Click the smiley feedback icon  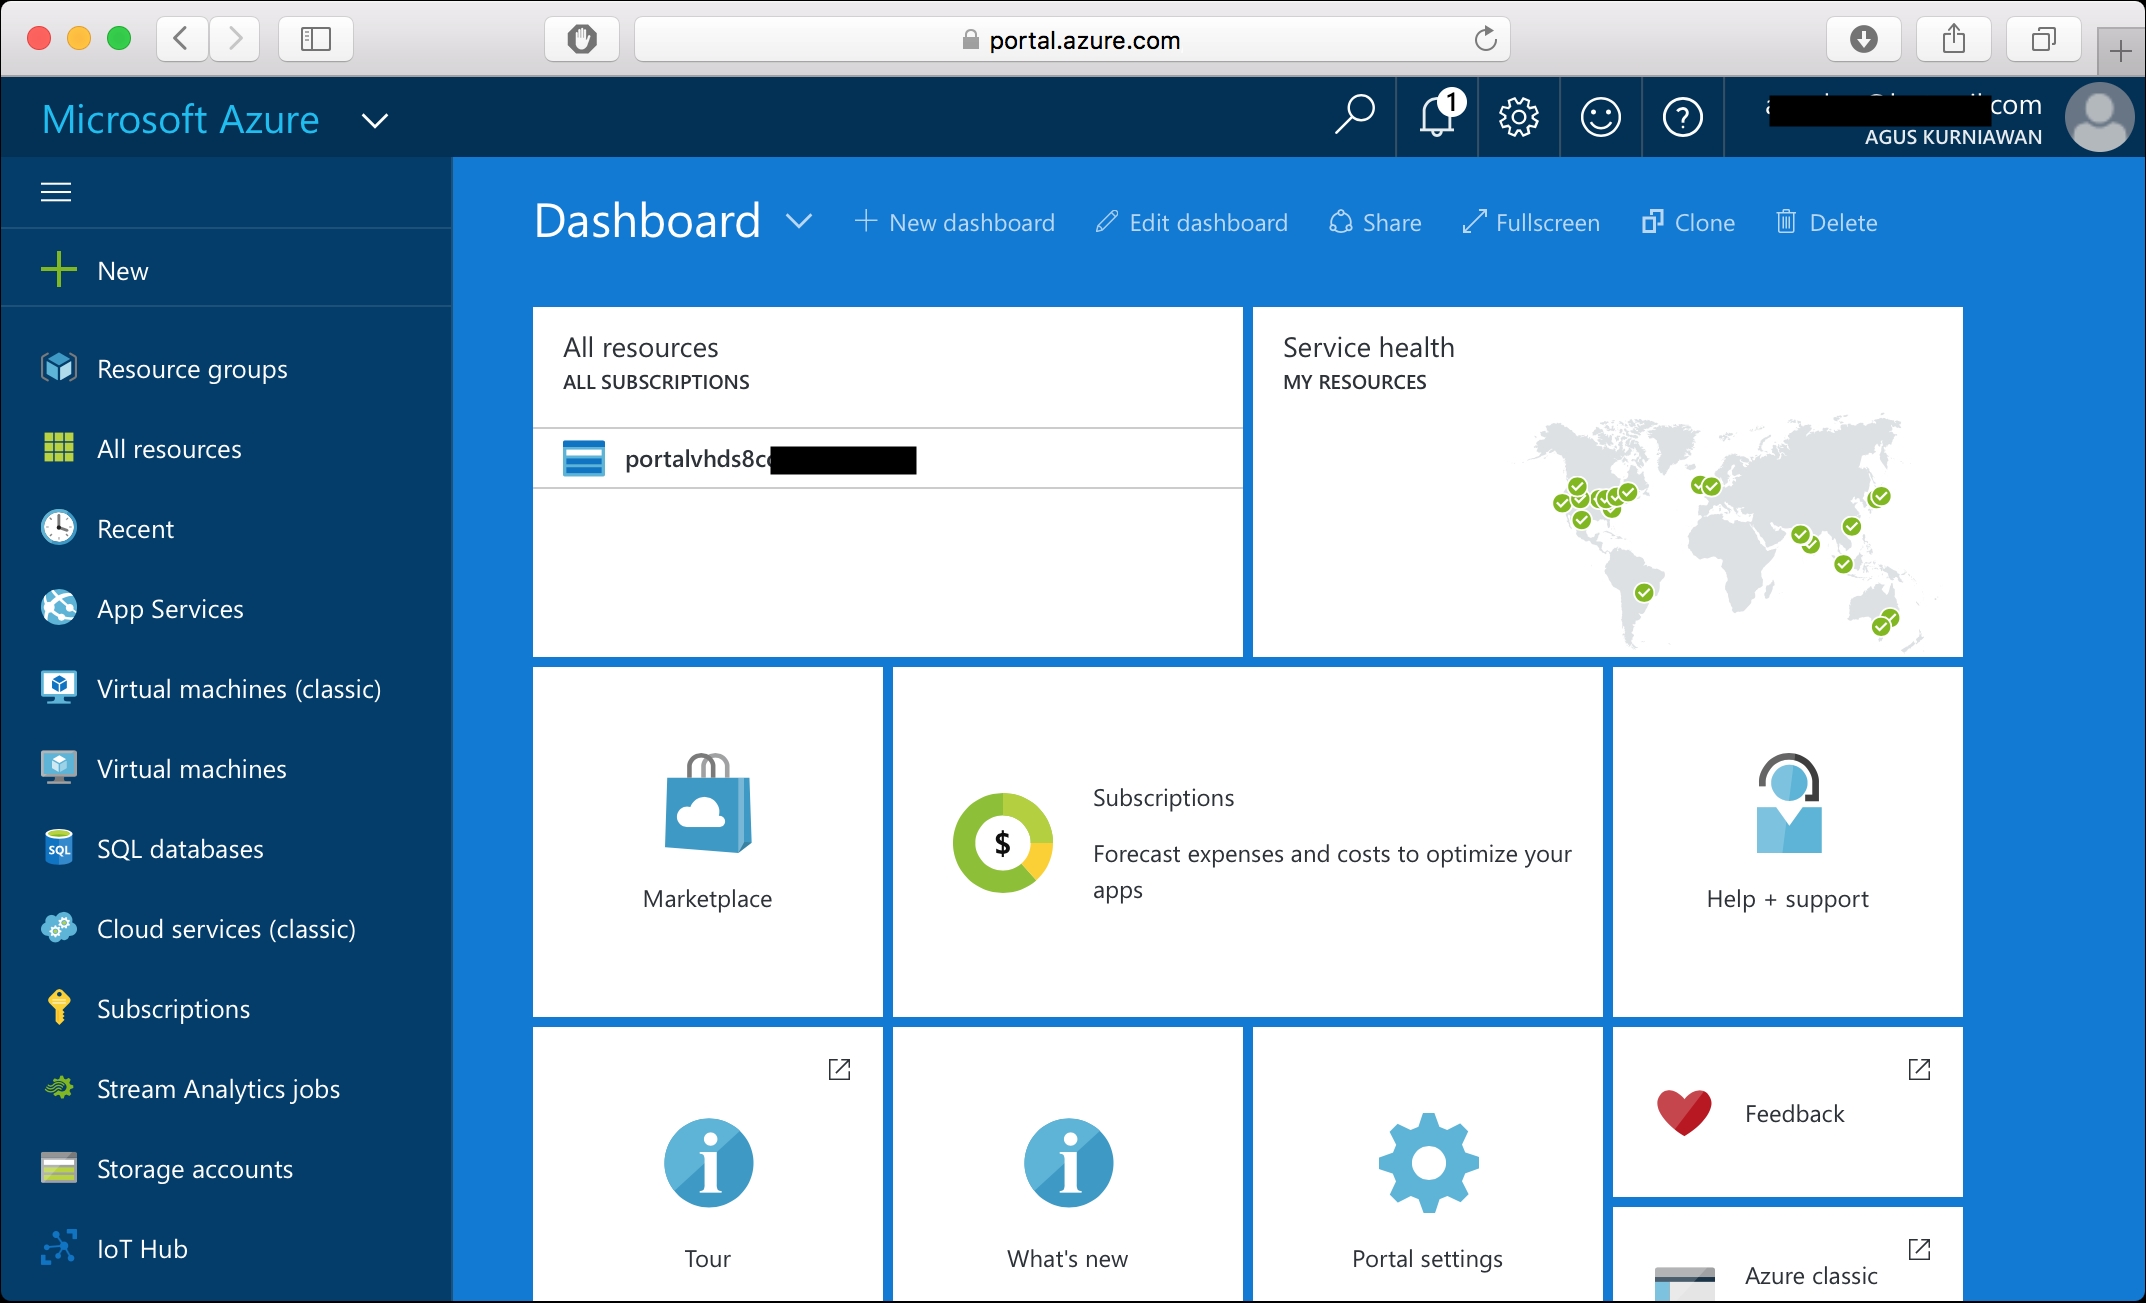click(1601, 117)
